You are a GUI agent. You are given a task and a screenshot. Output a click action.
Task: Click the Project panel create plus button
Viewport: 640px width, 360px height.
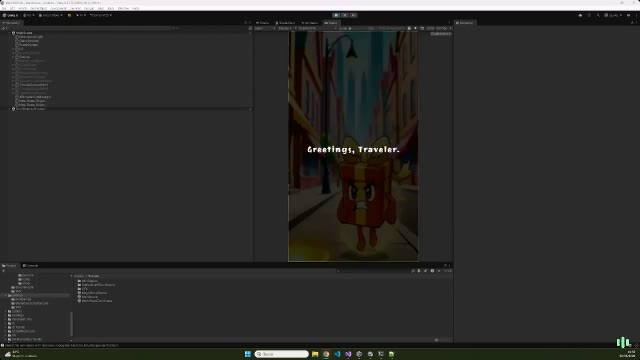tap(4, 271)
